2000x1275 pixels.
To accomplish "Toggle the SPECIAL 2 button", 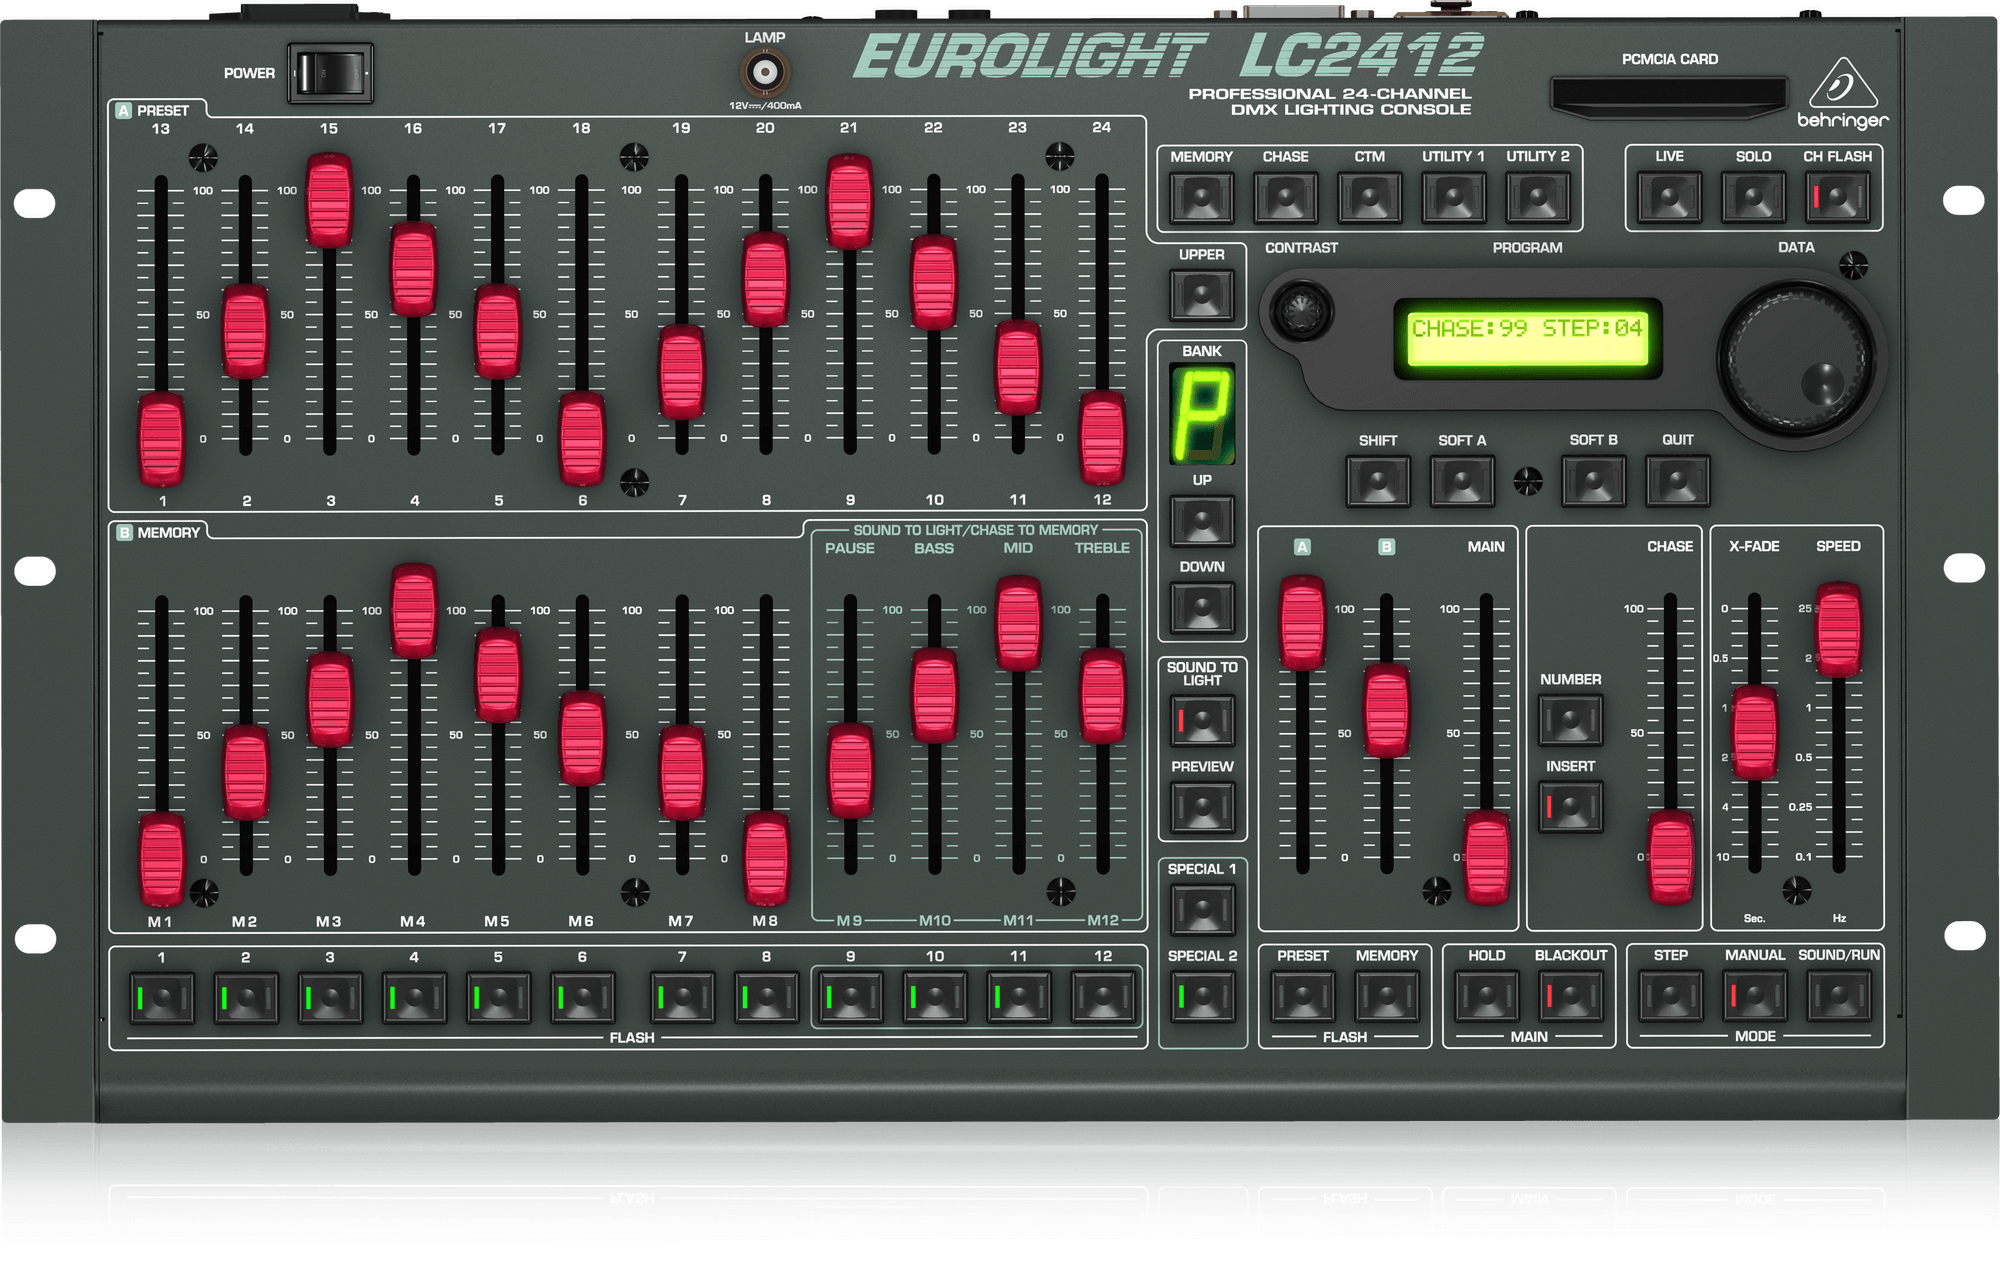I will (x=1201, y=997).
